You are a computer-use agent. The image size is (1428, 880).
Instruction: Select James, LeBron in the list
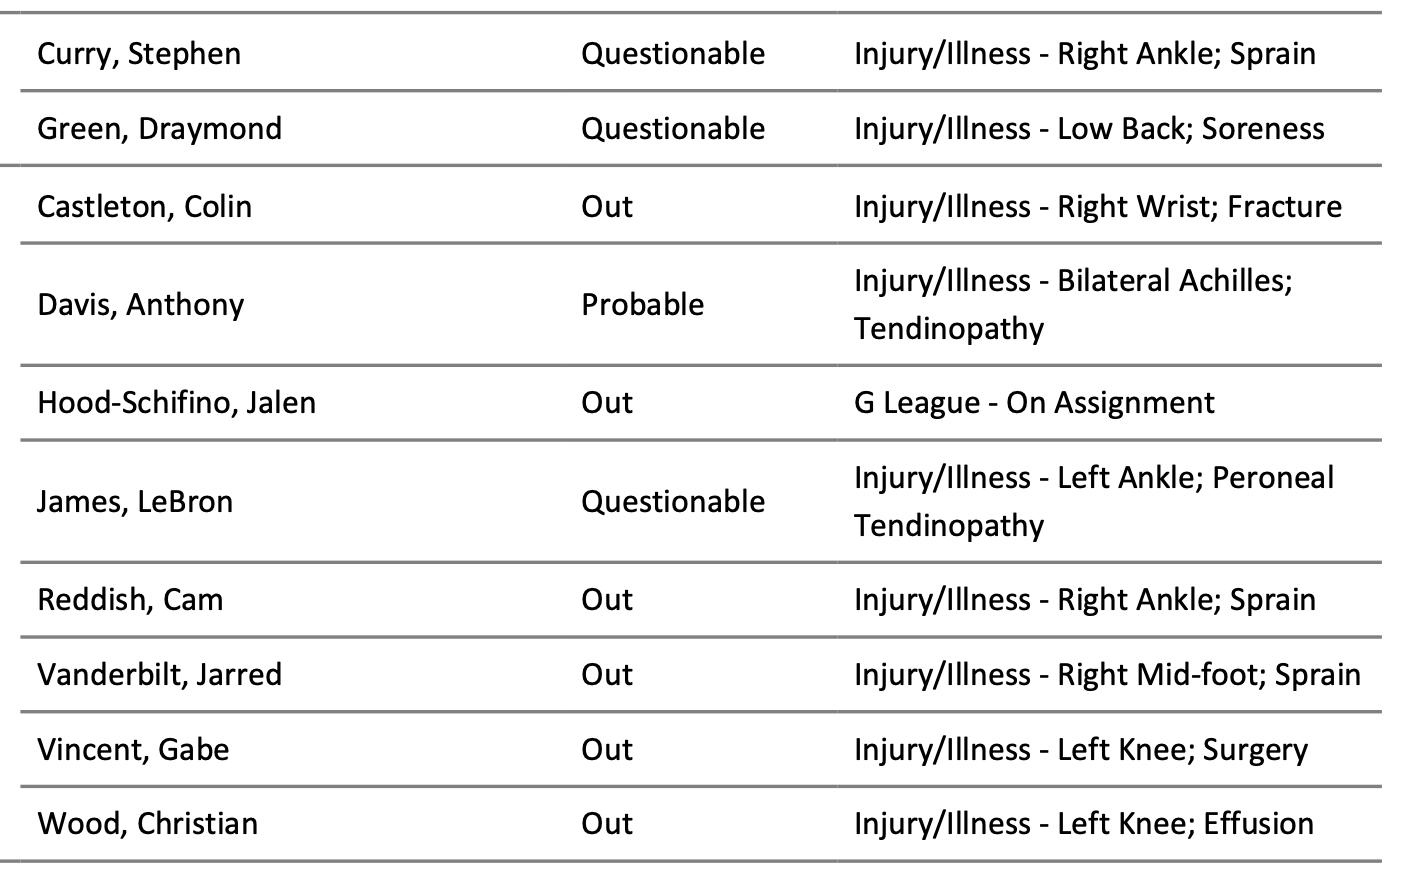click(x=135, y=501)
